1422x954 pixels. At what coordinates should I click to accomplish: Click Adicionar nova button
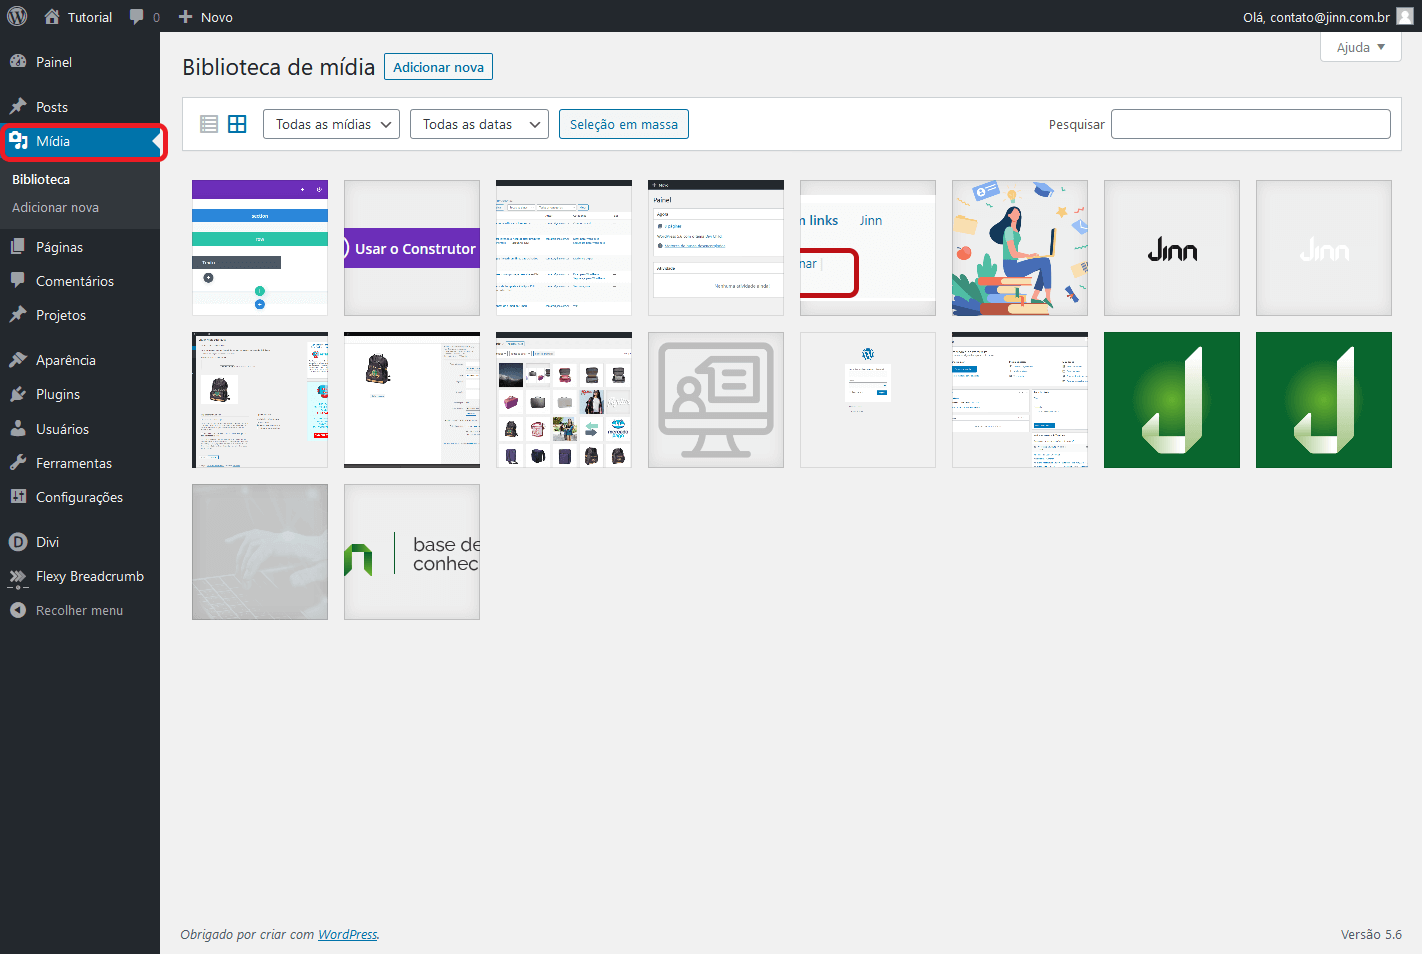pos(438,67)
